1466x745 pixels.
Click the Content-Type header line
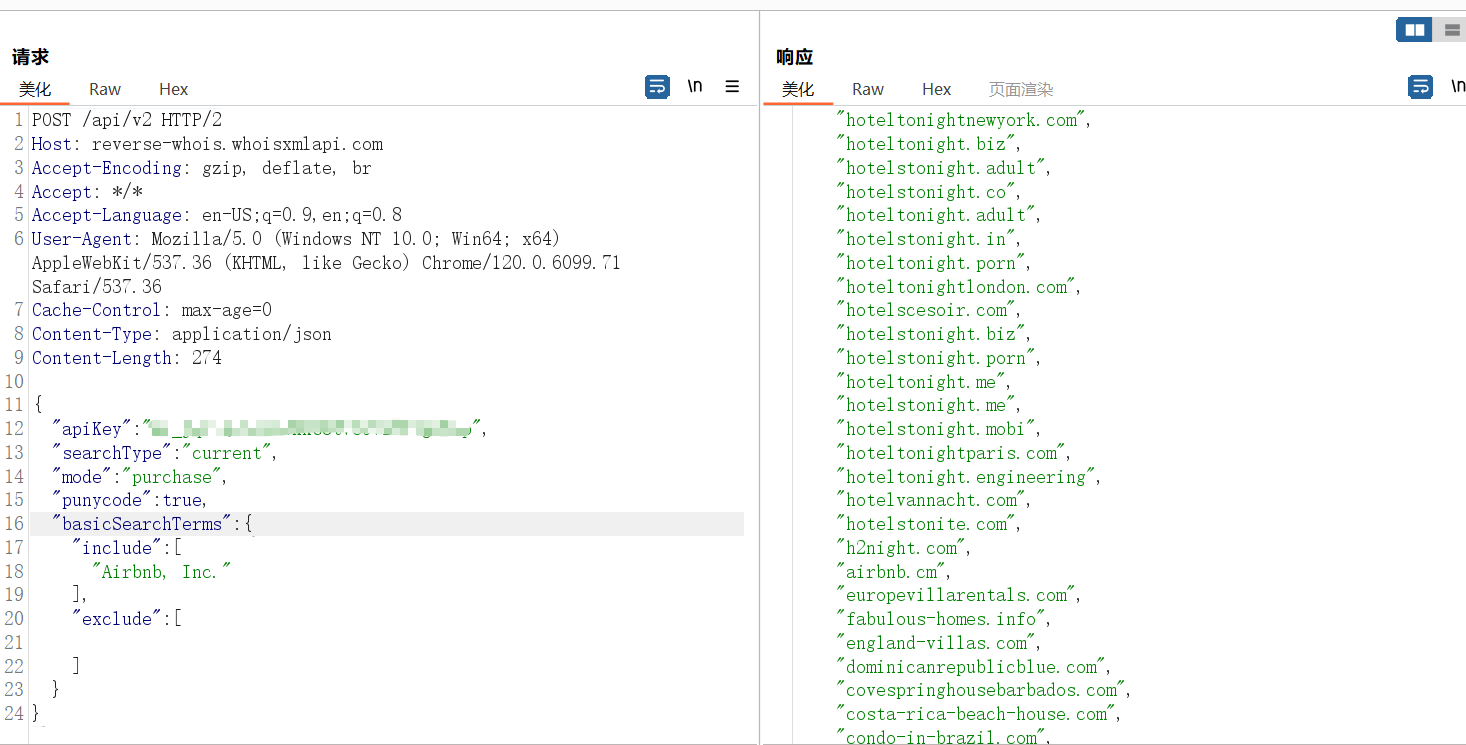(x=182, y=334)
